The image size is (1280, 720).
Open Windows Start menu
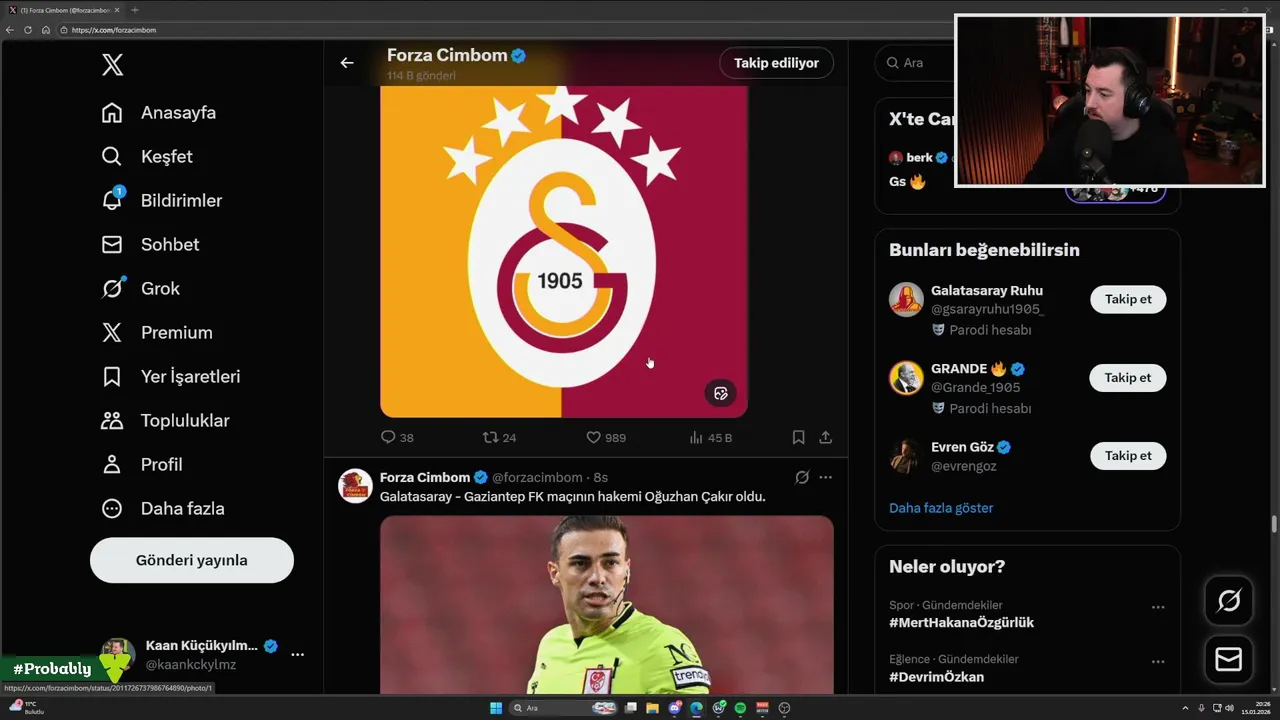tap(496, 708)
